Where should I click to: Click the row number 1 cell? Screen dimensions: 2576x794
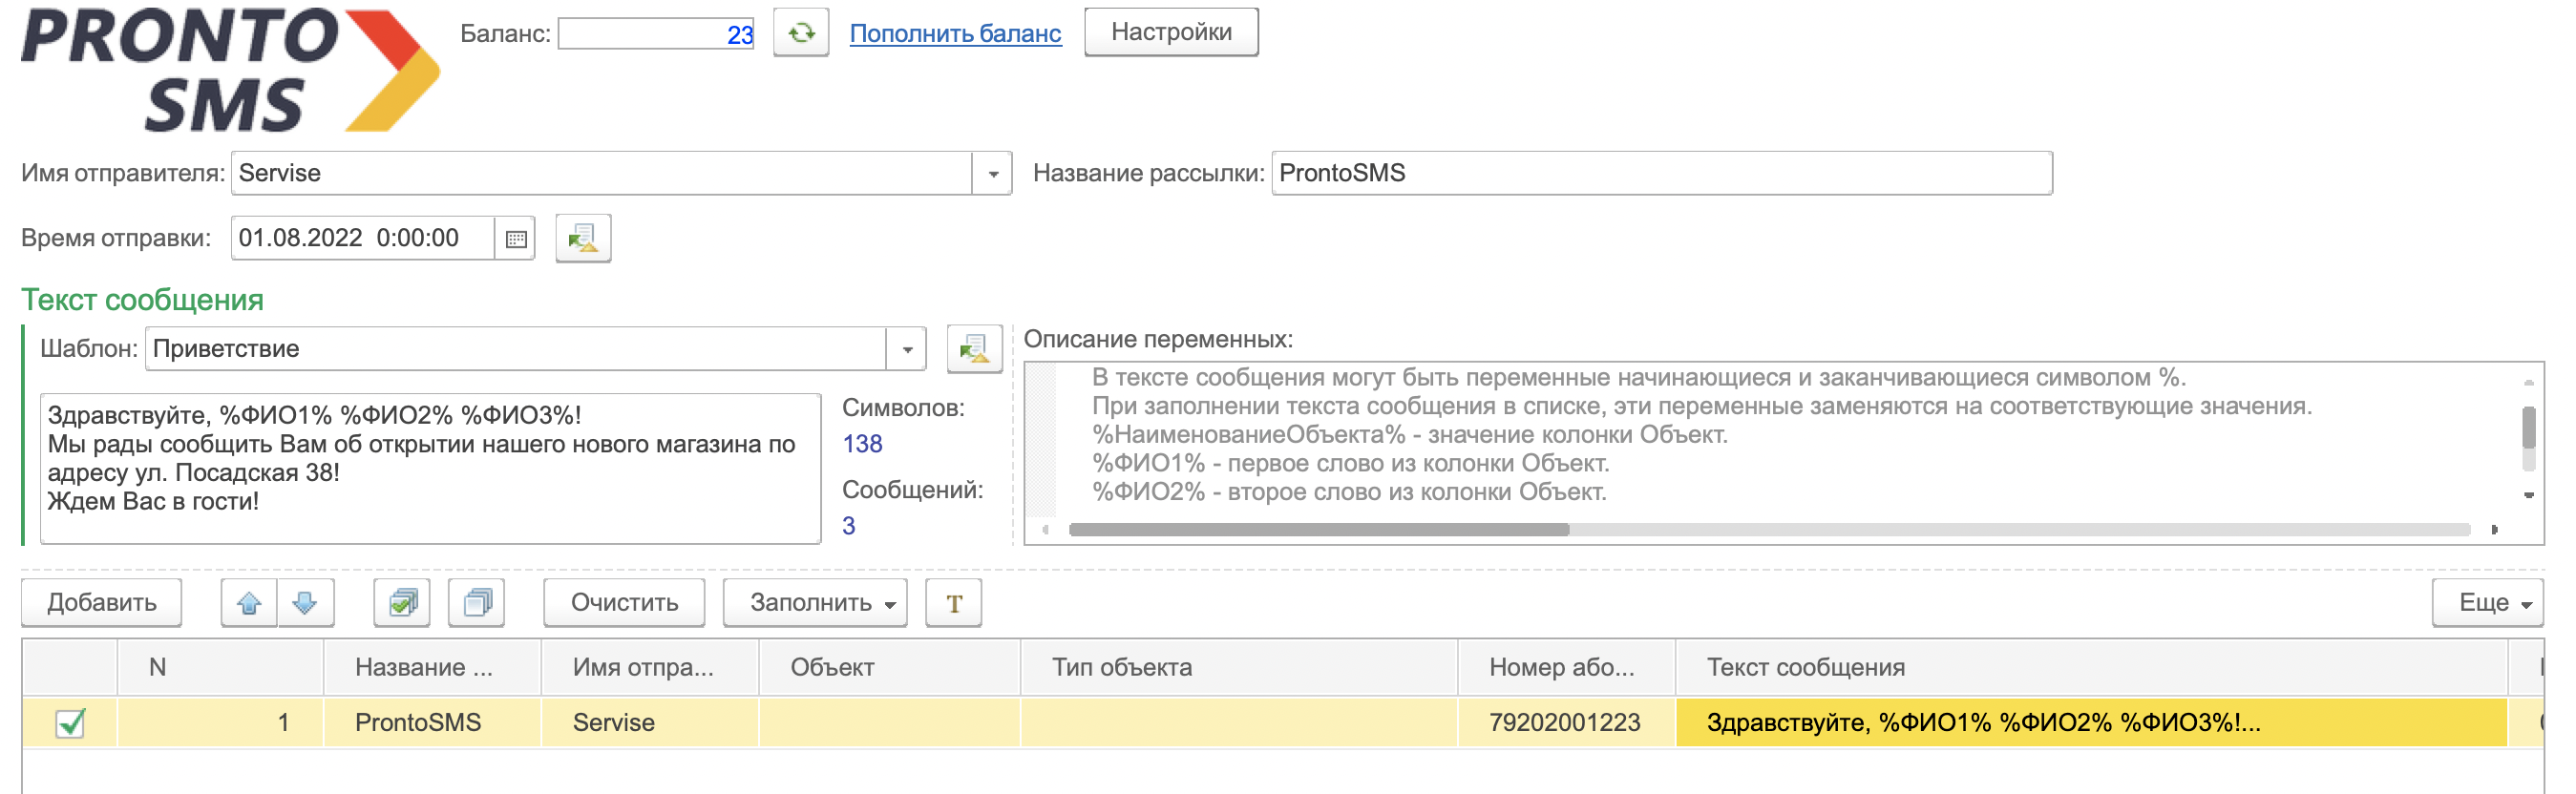[220, 723]
